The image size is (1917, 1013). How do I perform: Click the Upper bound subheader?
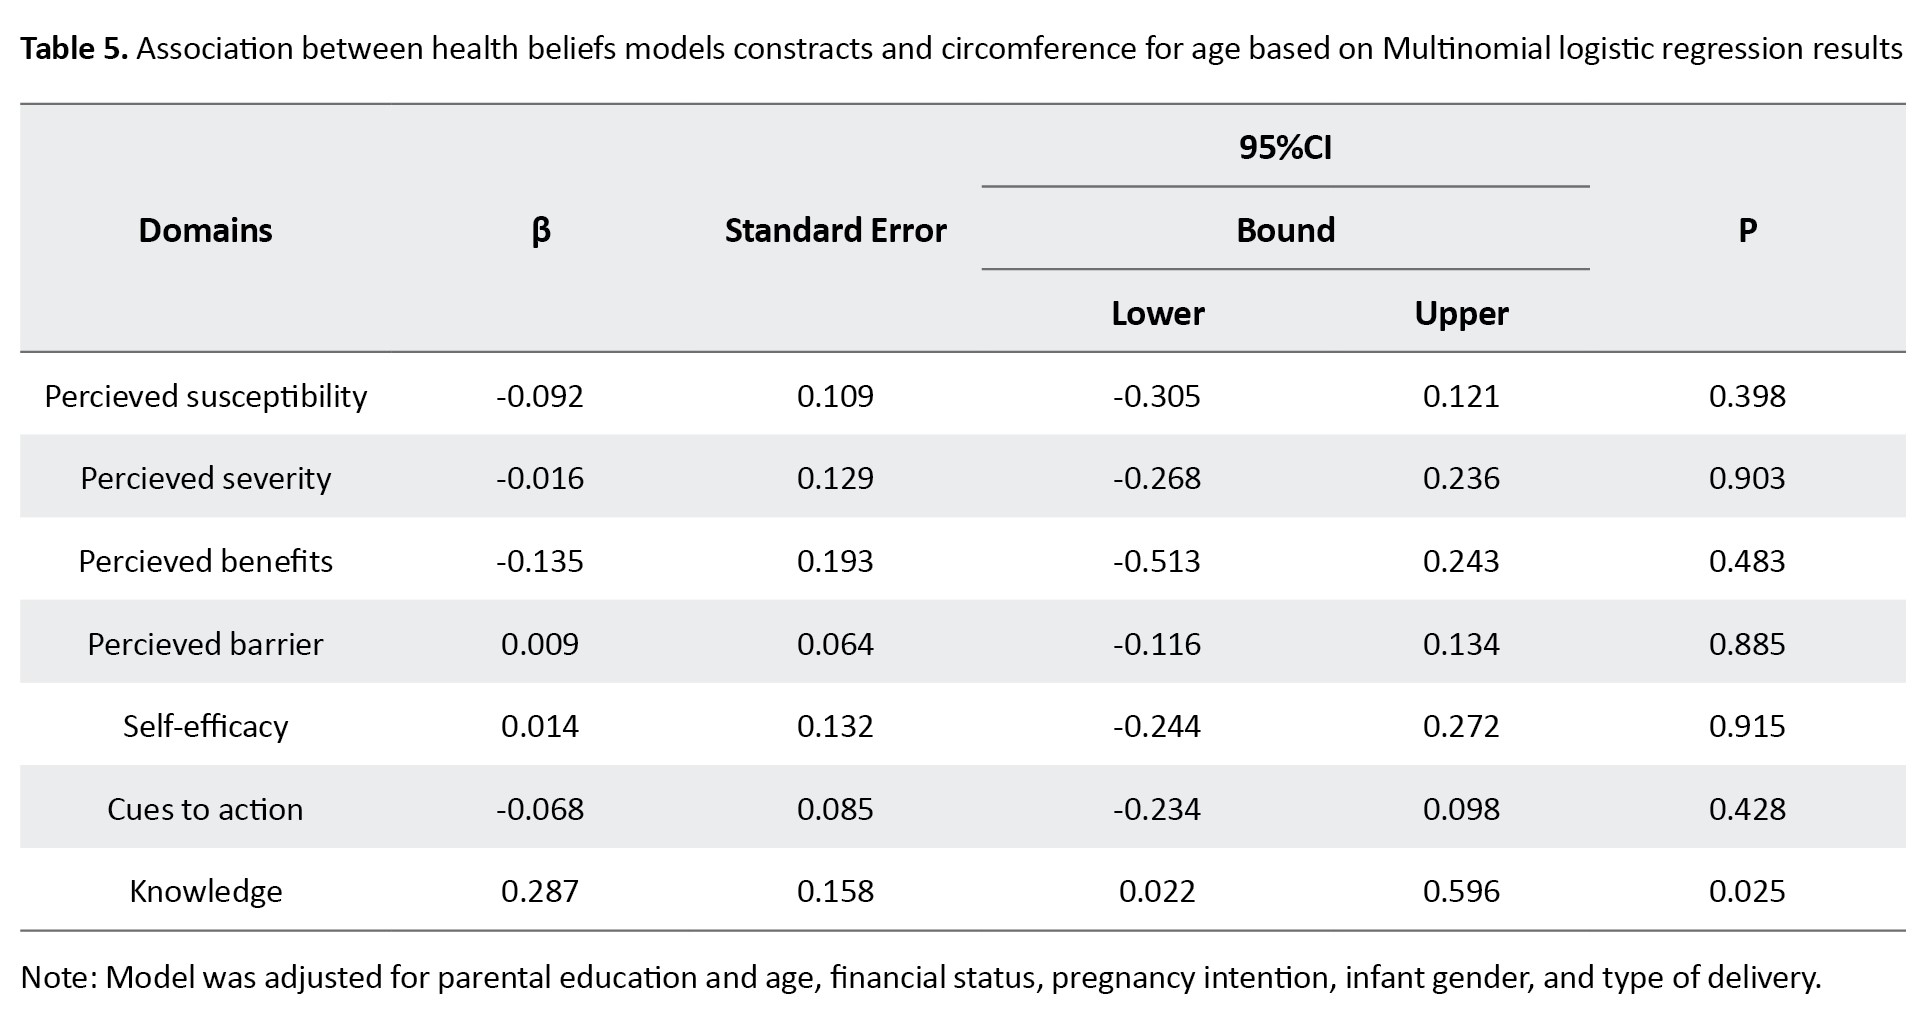pyautogui.click(x=1461, y=313)
